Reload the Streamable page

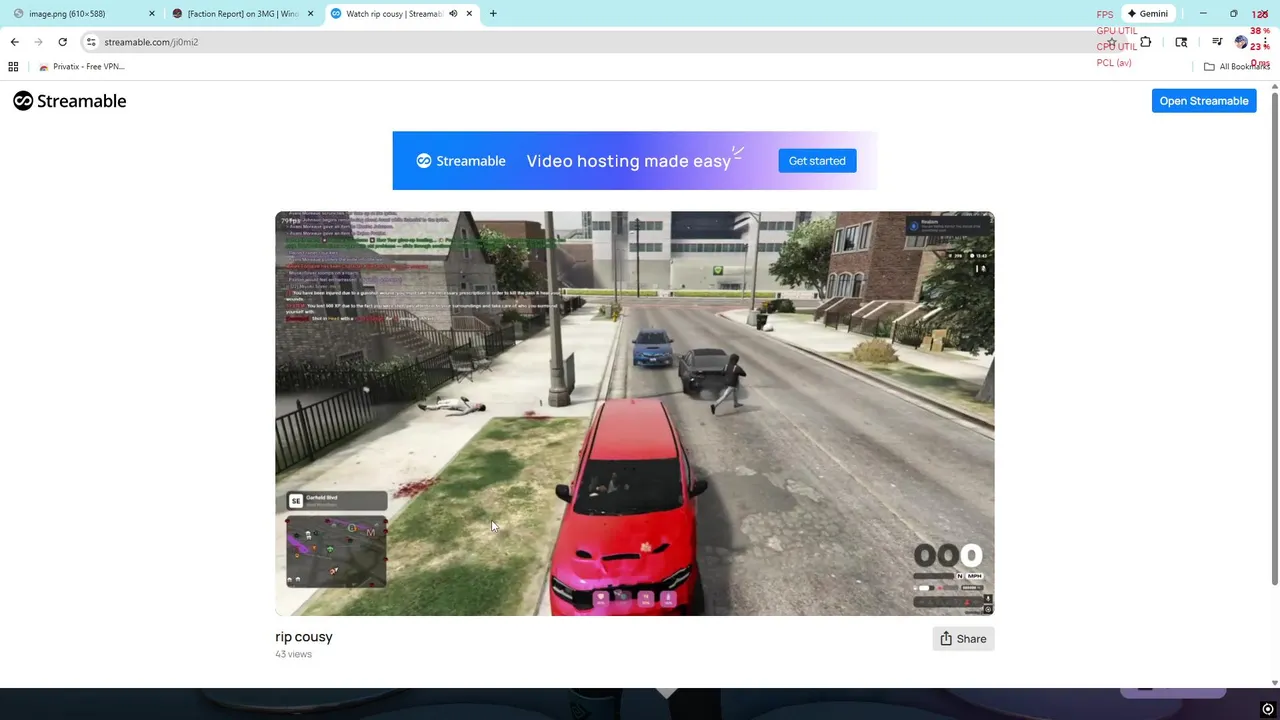click(x=62, y=42)
